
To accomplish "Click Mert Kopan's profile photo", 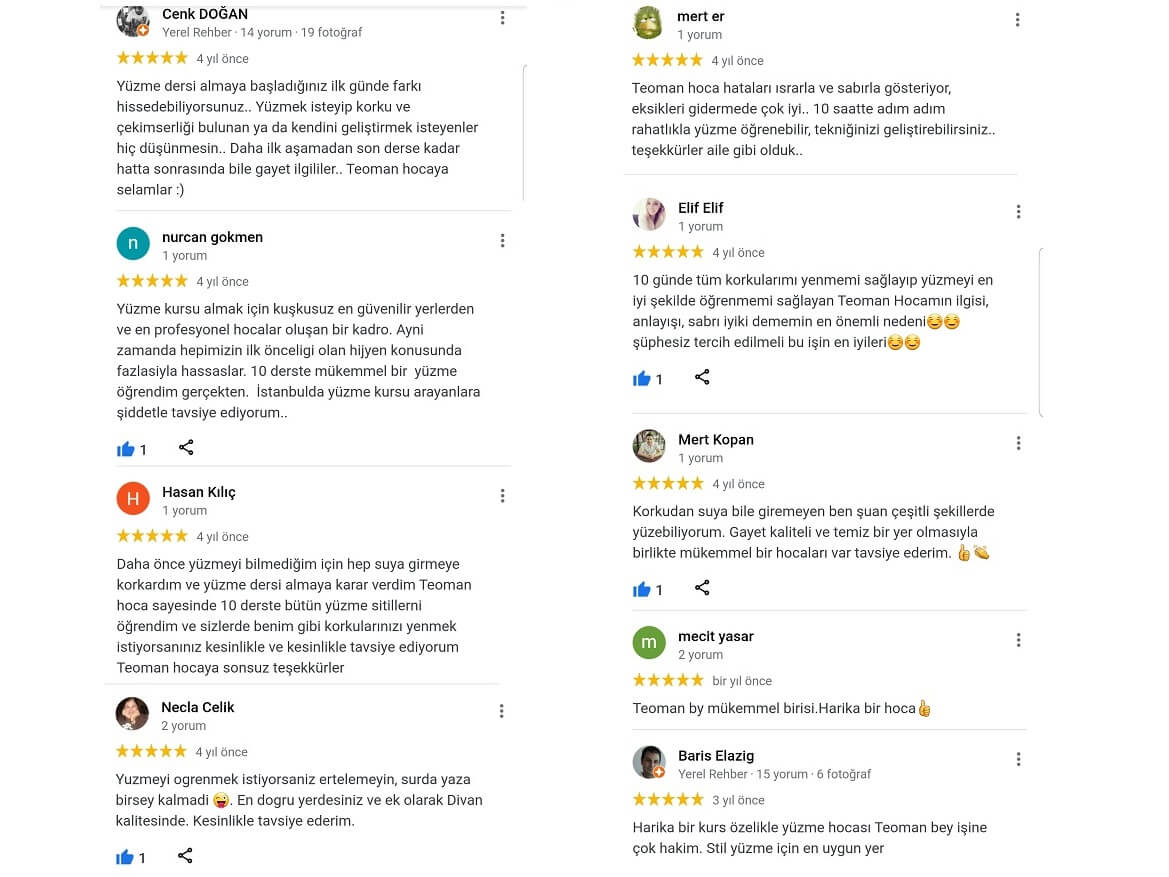I will pos(649,446).
